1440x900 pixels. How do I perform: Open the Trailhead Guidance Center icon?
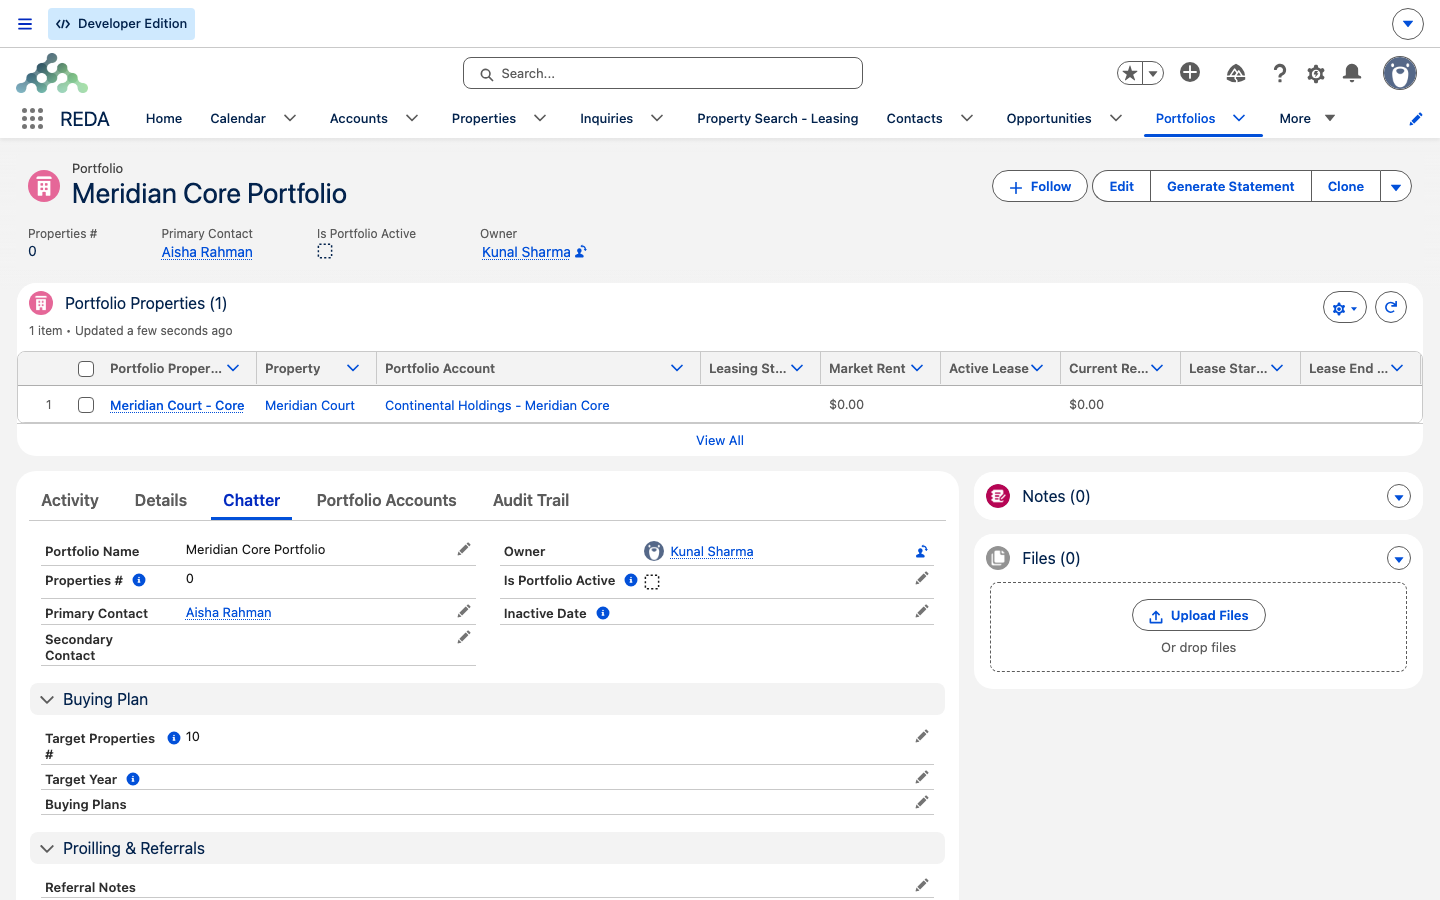[x=1236, y=73]
